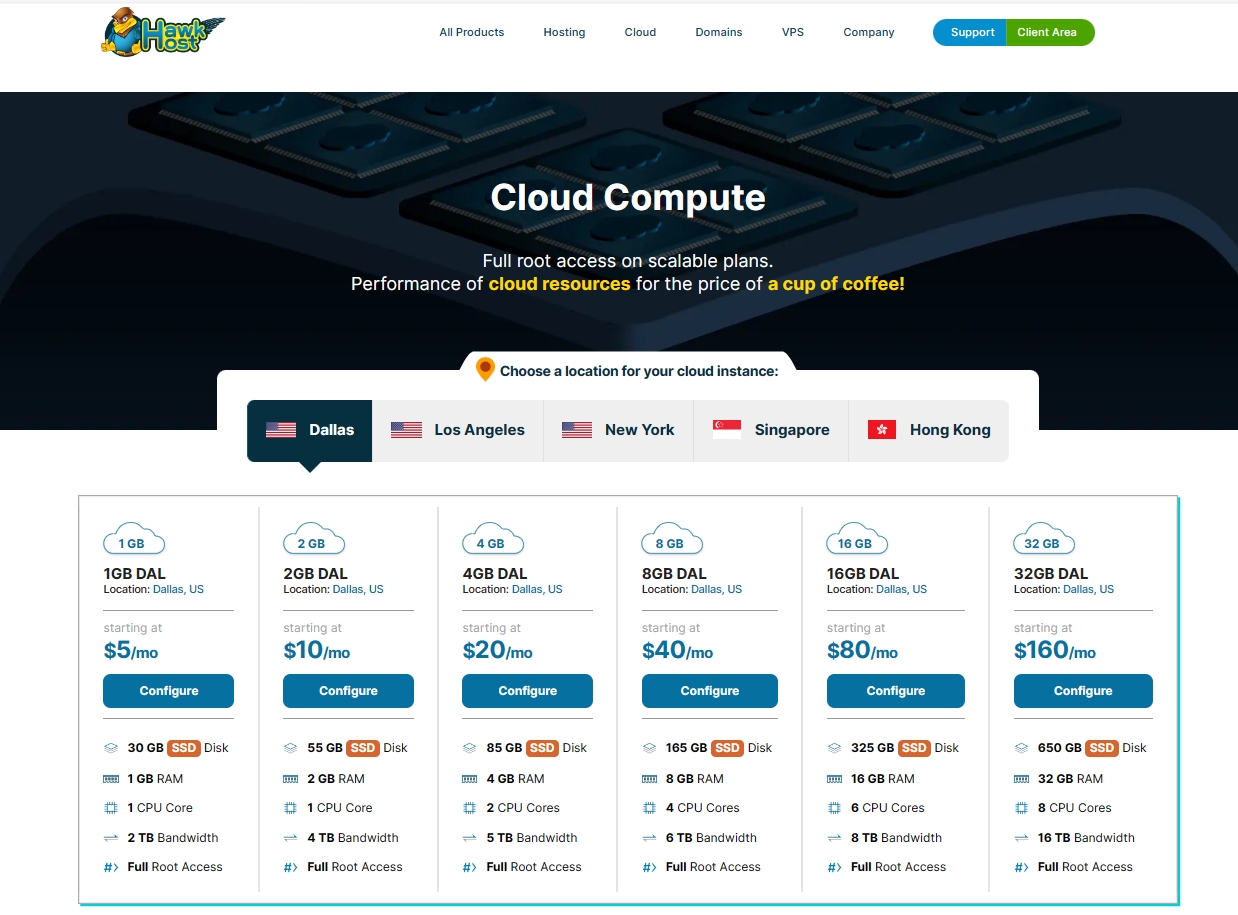1238x915 pixels.
Task: Click the US flag on Dallas tab
Action: [x=281, y=430]
